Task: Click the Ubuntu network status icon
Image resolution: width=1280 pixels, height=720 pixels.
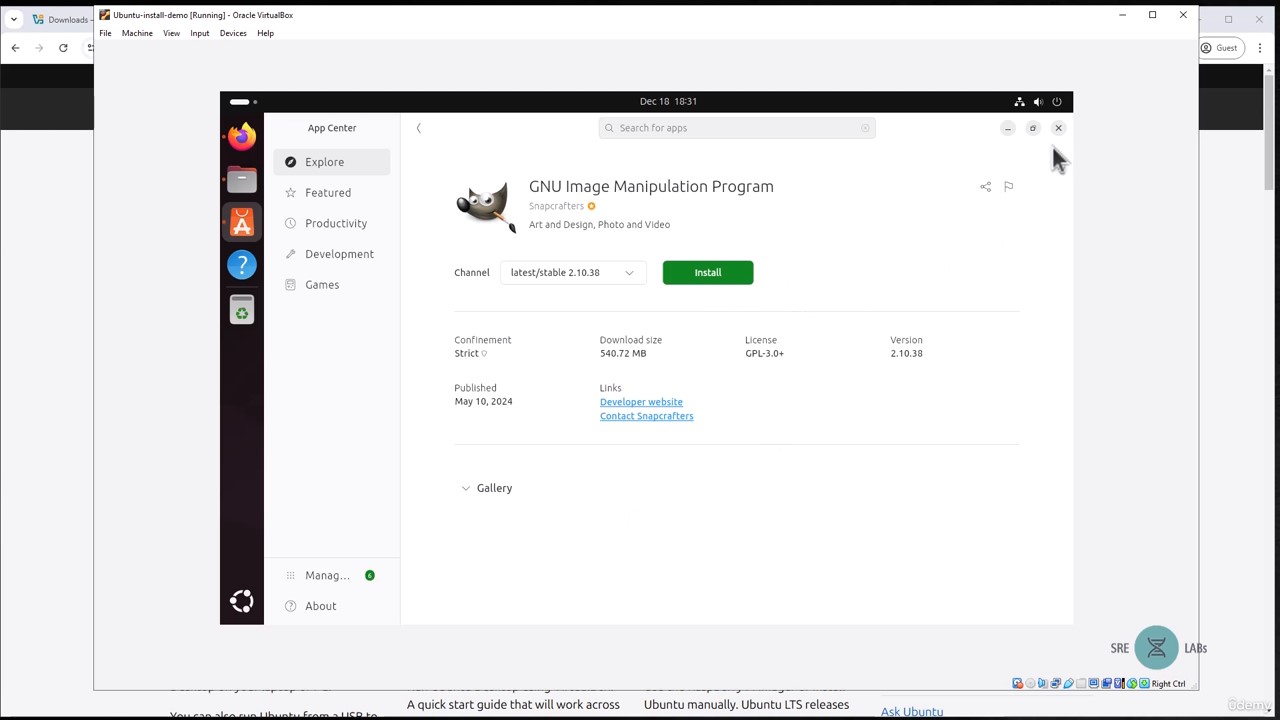Action: pyautogui.click(x=1019, y=102)
